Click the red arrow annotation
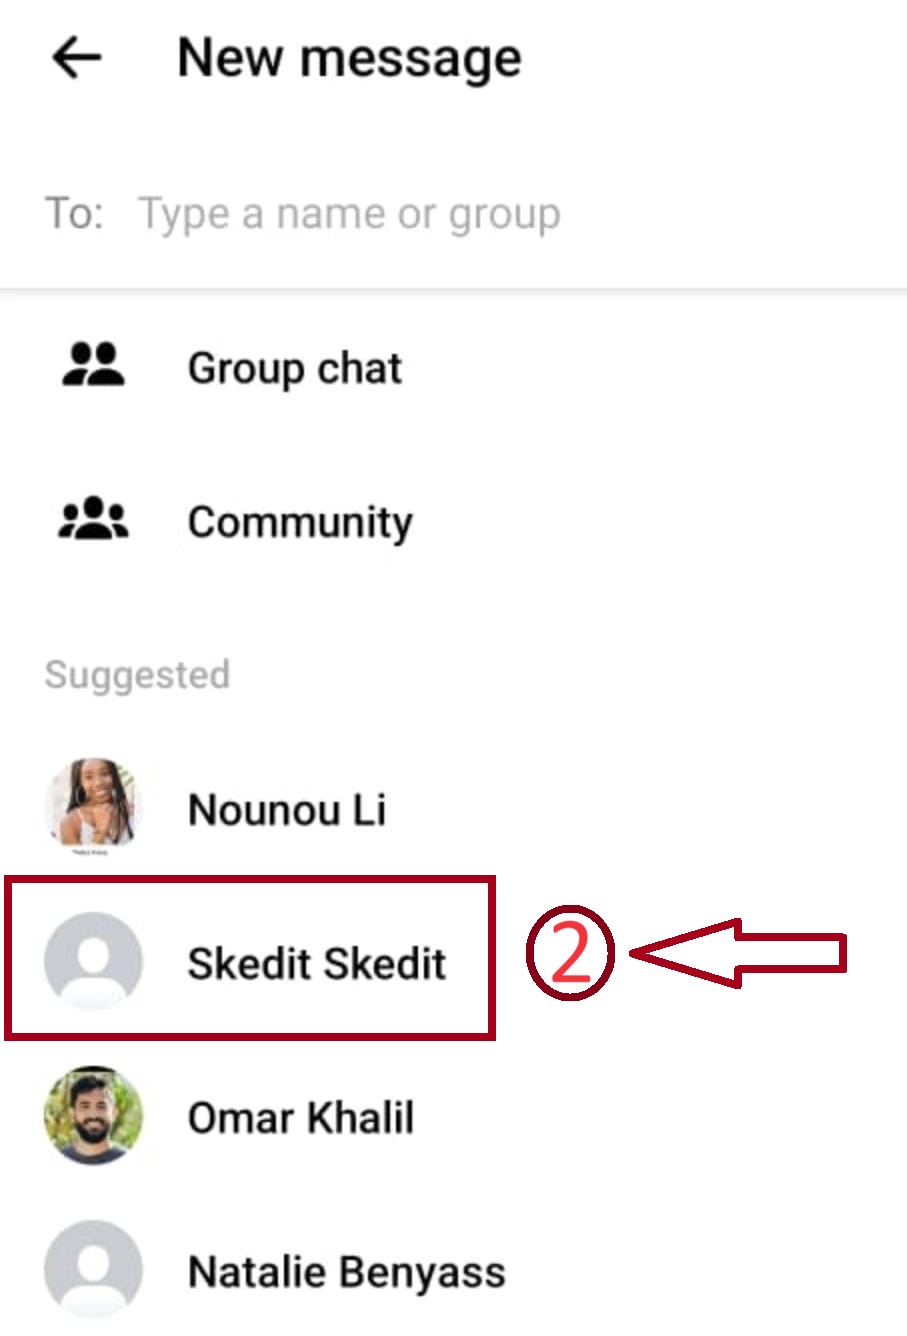This screenshot has width=907, height=1336. click(740, 953)
